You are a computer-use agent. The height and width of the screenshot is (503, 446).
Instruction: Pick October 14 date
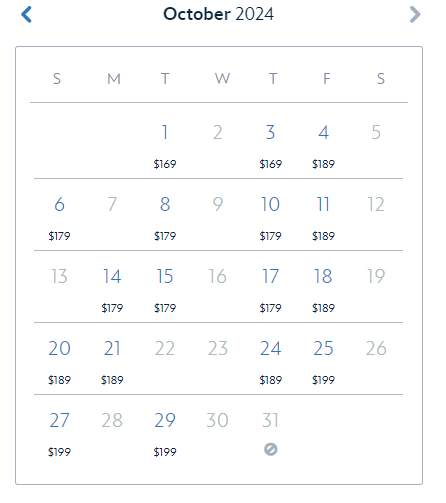112,290
